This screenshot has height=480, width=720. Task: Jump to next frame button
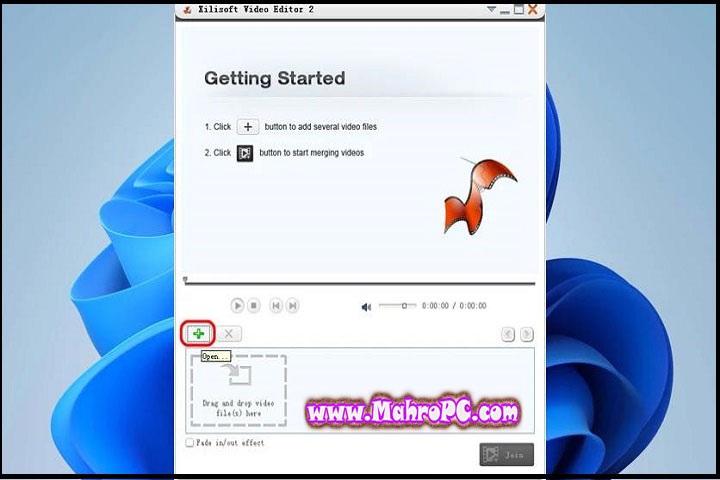(x=292, y=305)
